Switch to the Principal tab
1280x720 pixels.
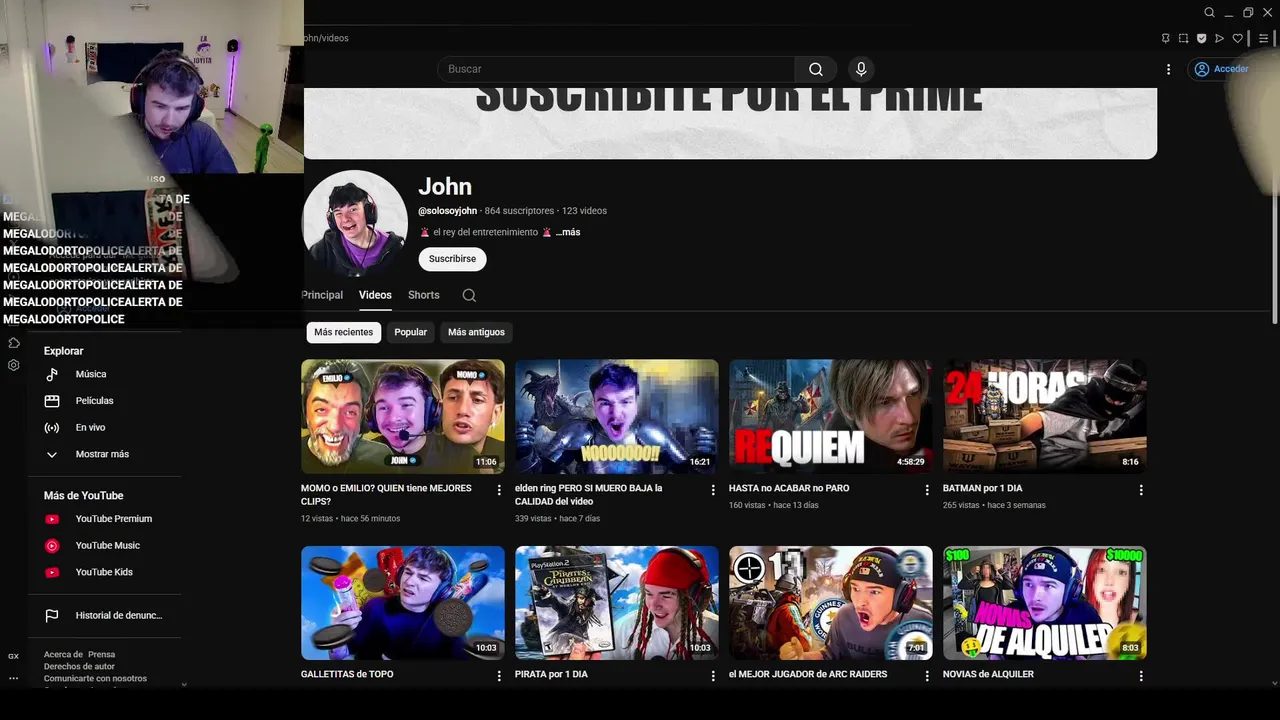pos(322,295)
